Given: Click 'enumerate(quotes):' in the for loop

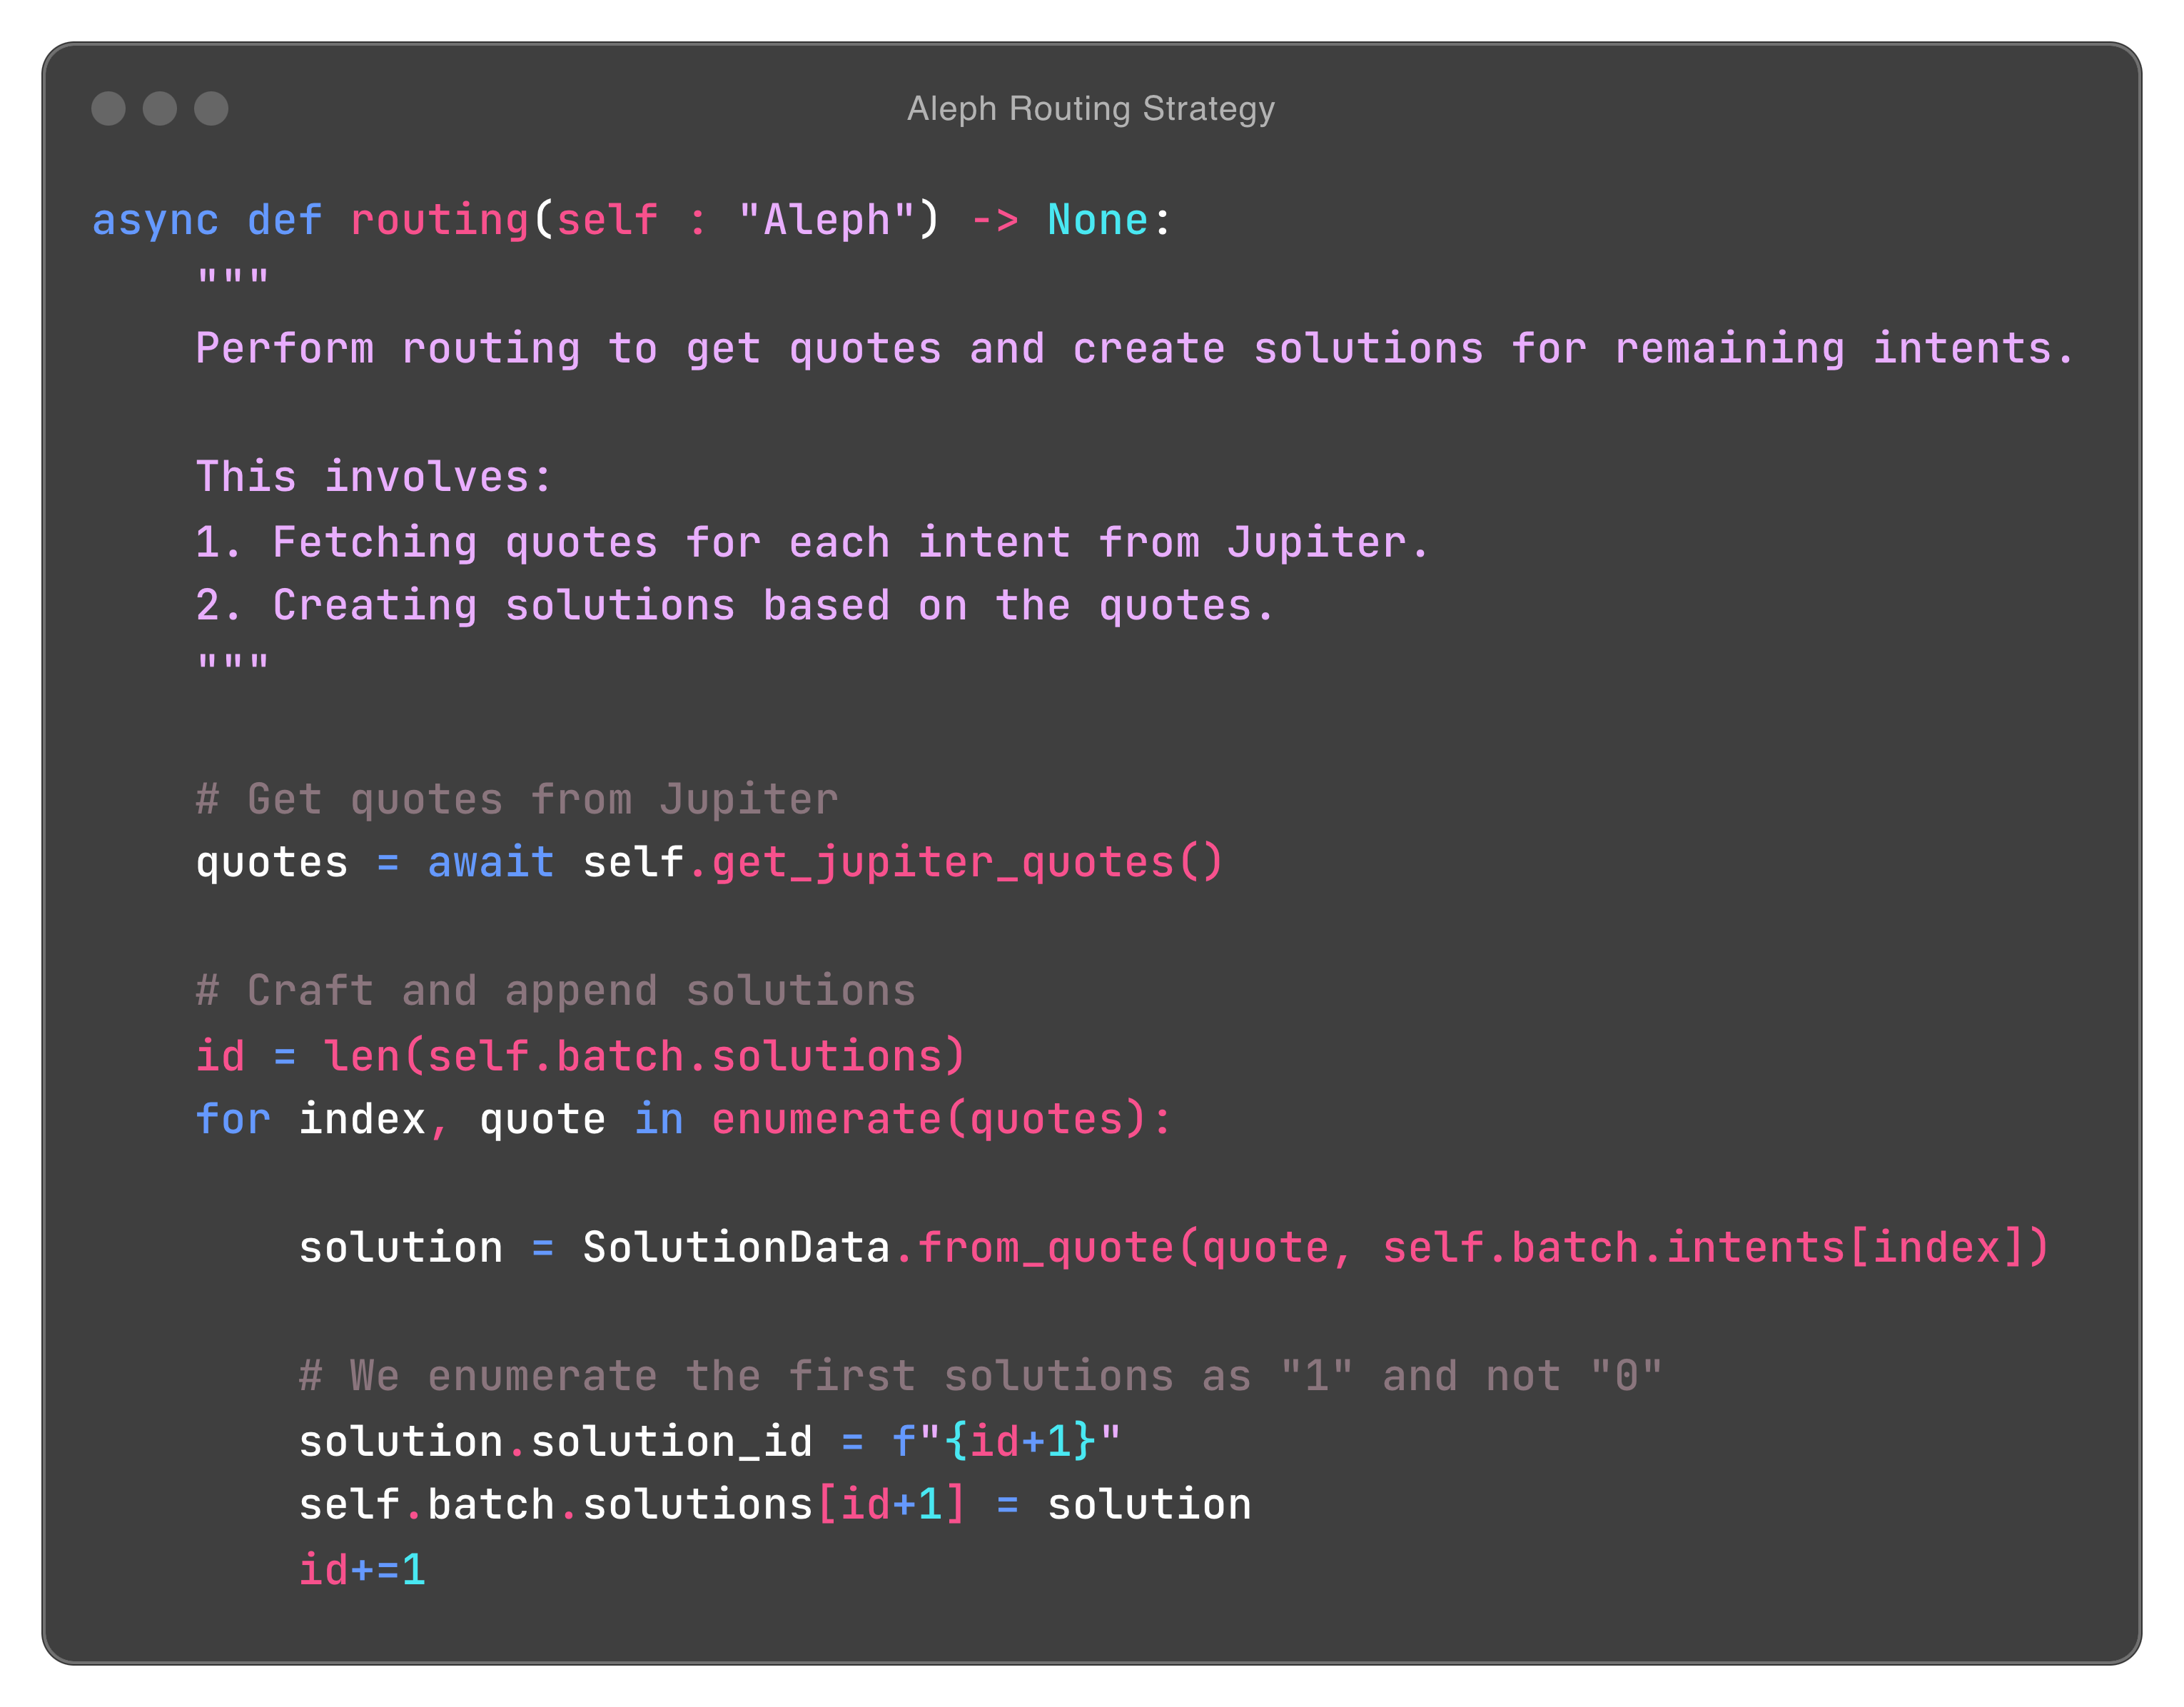Looking at the screenshot, I should click(941, 1119).
